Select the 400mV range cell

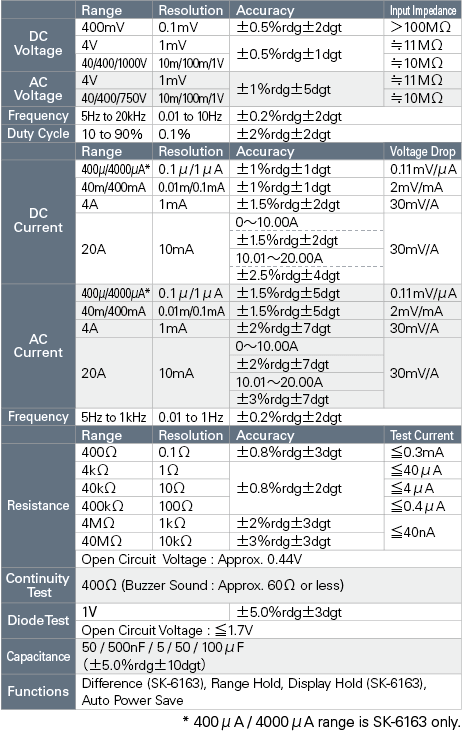click(x=103, y=27)
